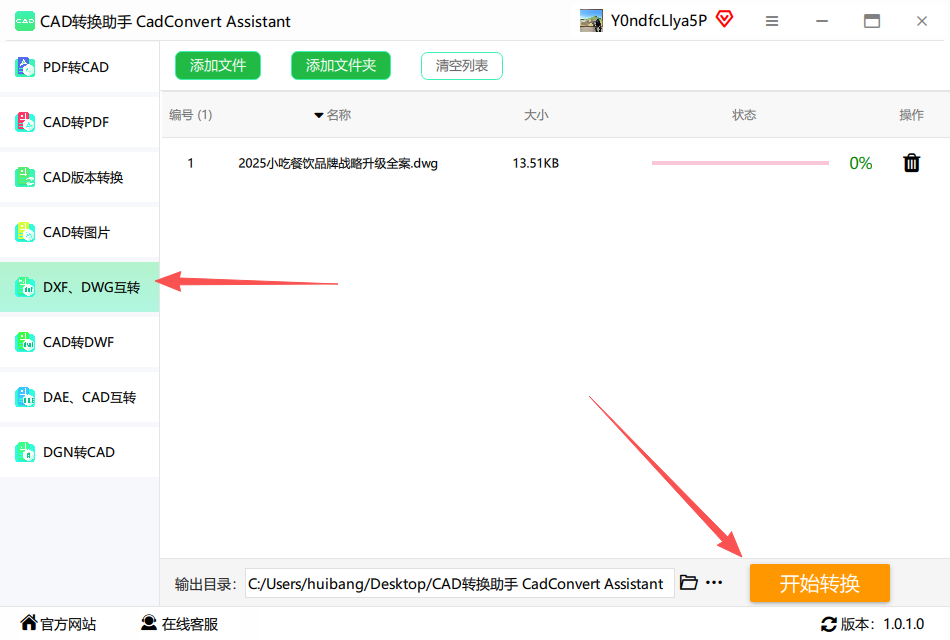Click the online customer service headset icon

pyautogui.click(x=149, y=623)
